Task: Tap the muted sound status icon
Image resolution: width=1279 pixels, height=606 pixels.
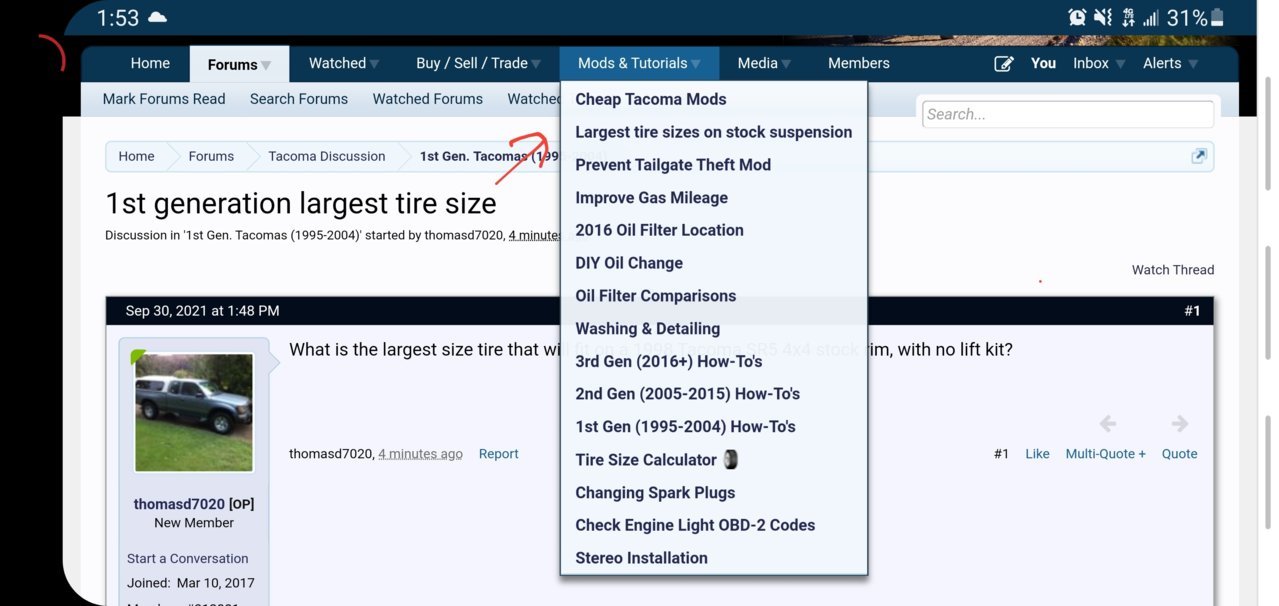Action: (1103, 17)
